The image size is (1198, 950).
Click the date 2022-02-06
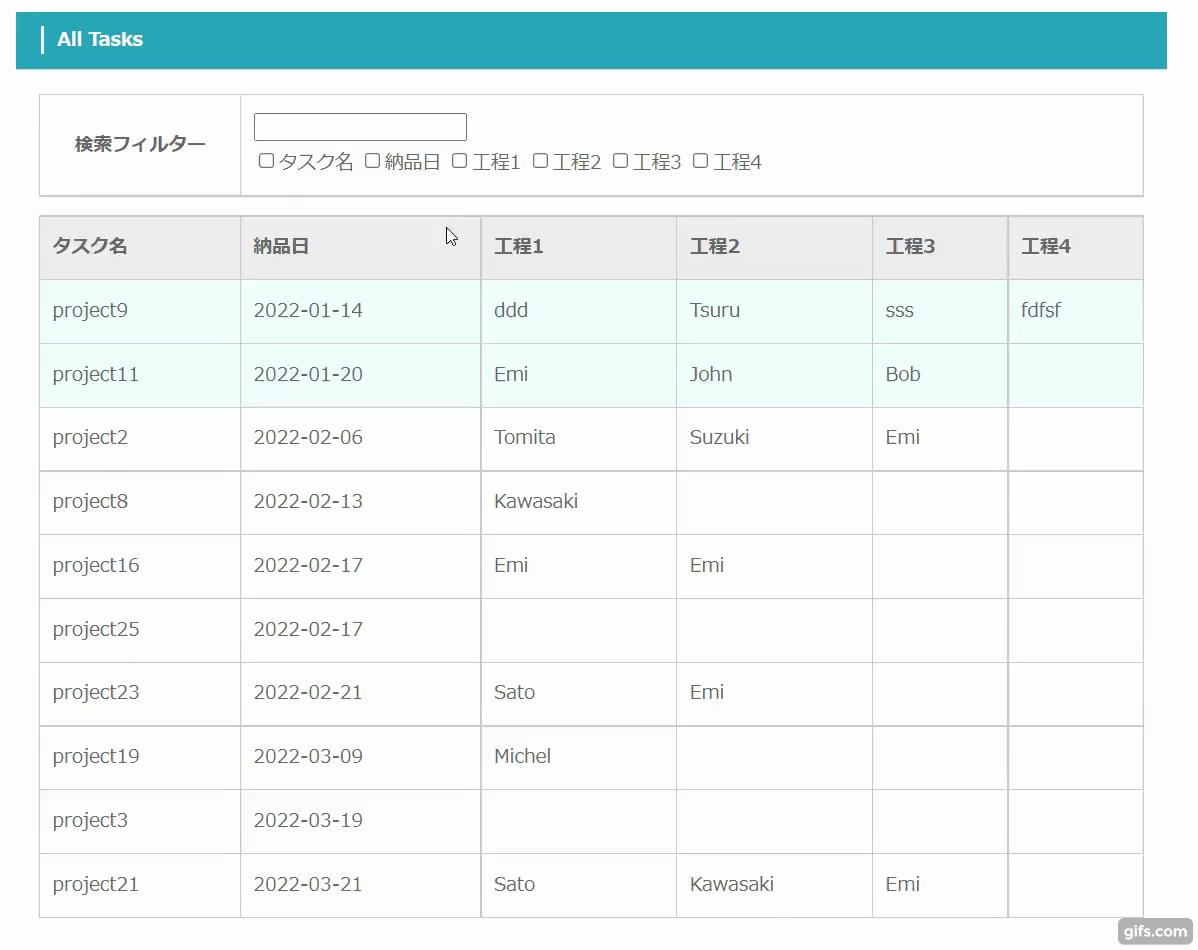pos(308,437)
